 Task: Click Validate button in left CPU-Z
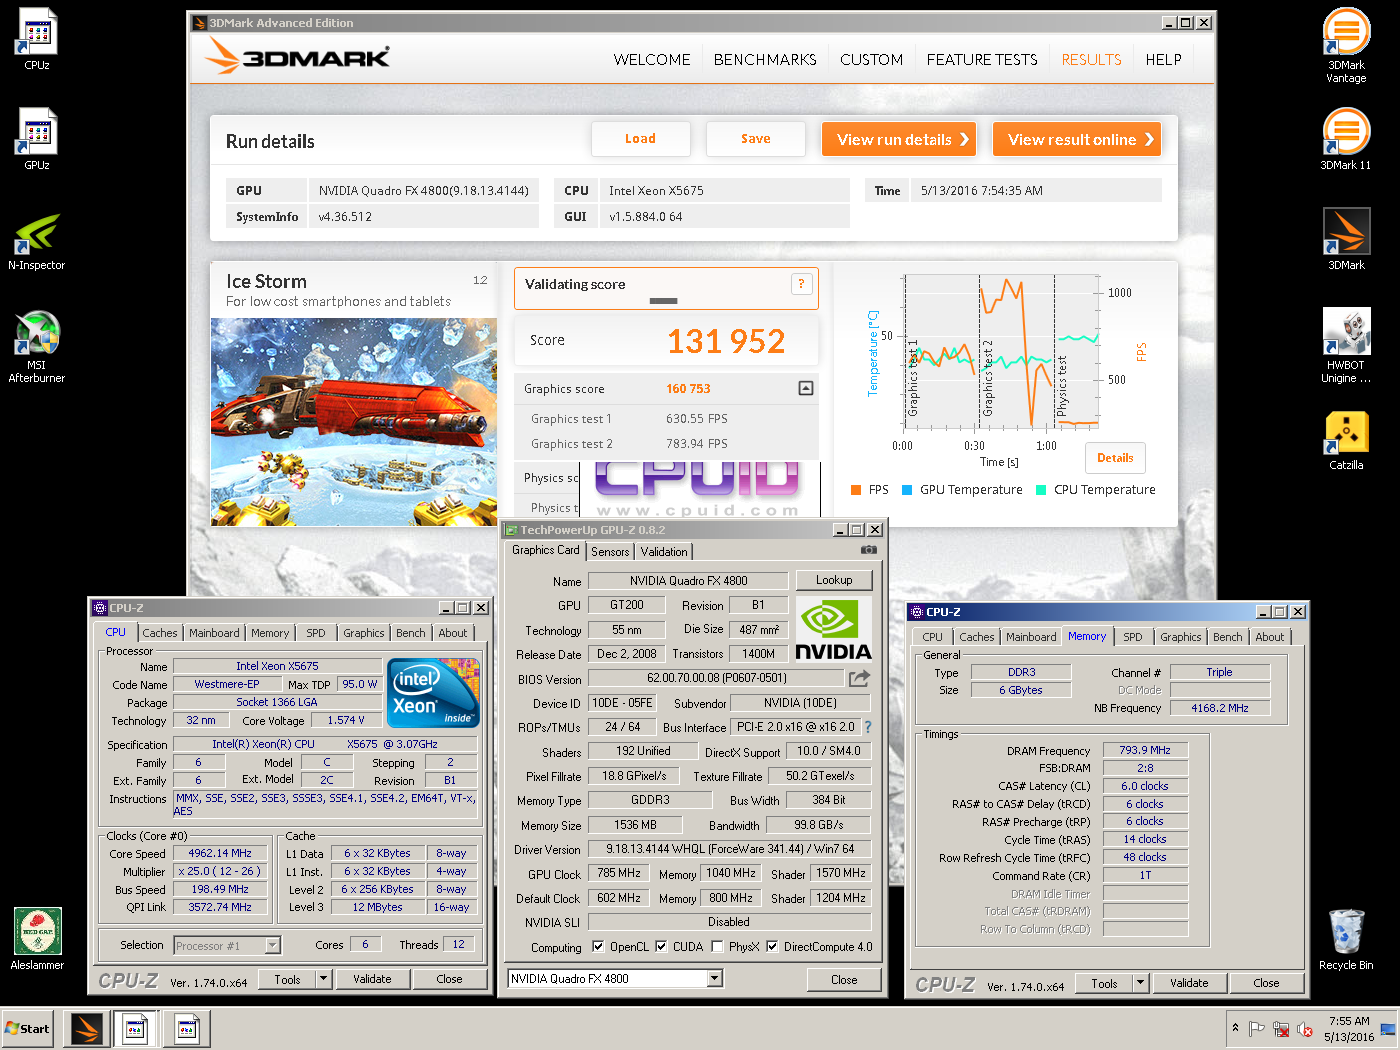[x=372, y=979]
